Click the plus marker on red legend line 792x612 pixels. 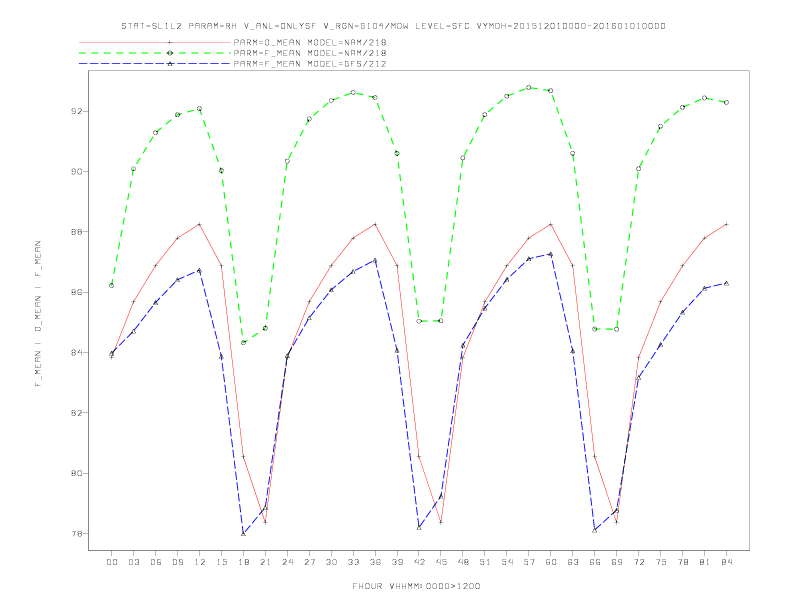[x=170, y=42]
